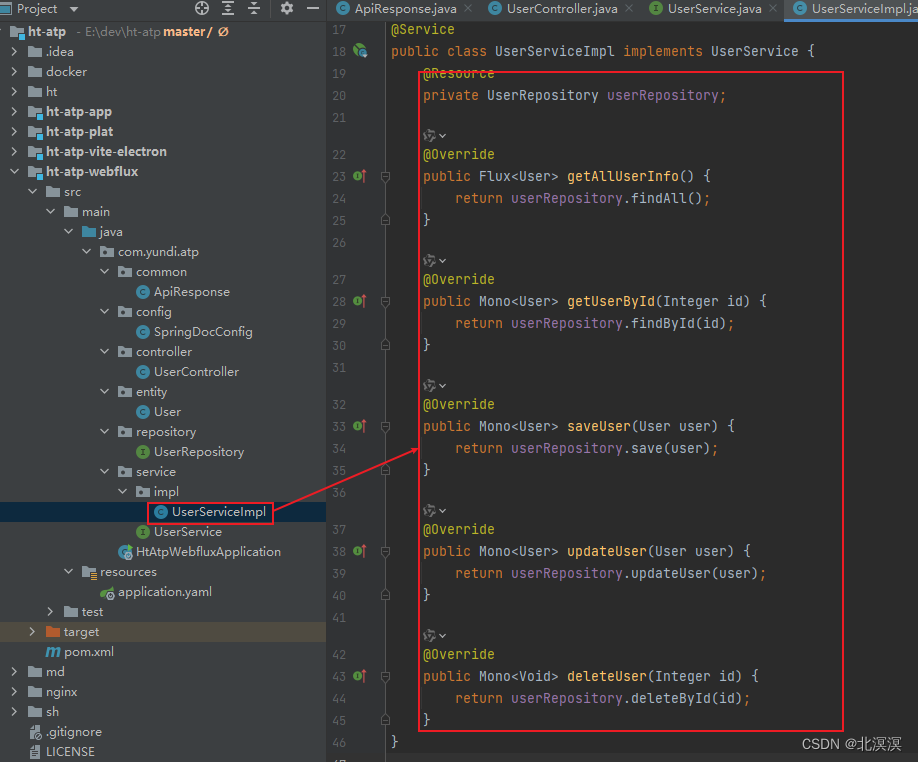Click the Spring bean gutter icon on line 18
Image resolution: width=918 pixels, height=762 pixels.
point(358,48)
